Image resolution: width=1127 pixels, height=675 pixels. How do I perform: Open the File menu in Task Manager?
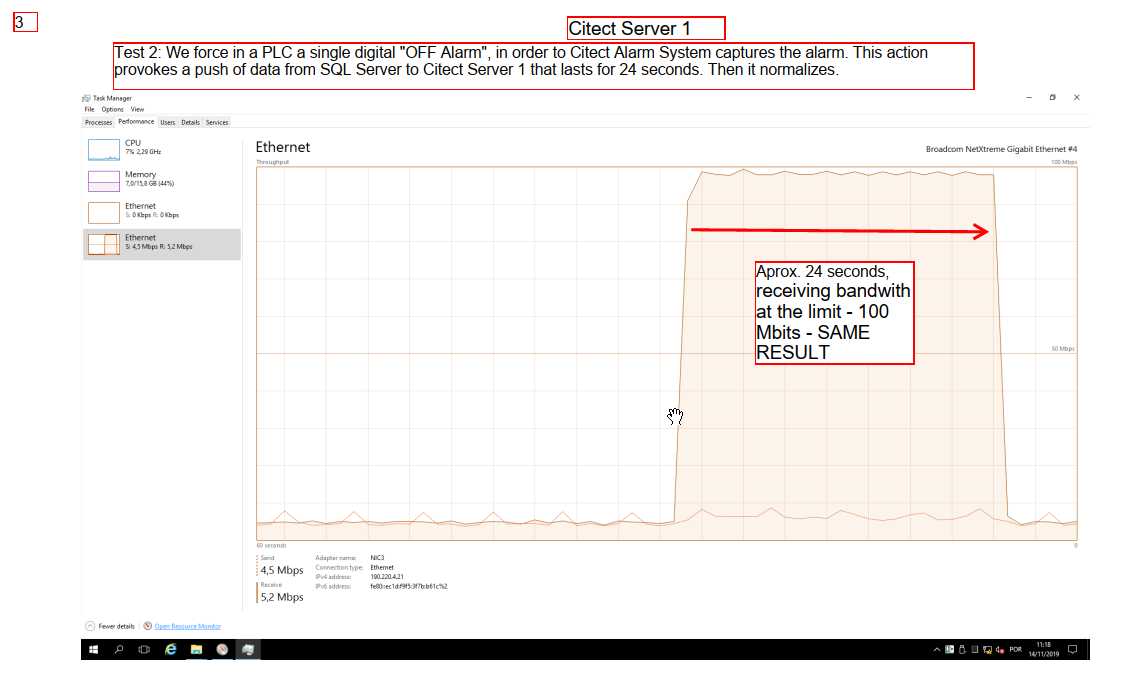coord(89,109)
